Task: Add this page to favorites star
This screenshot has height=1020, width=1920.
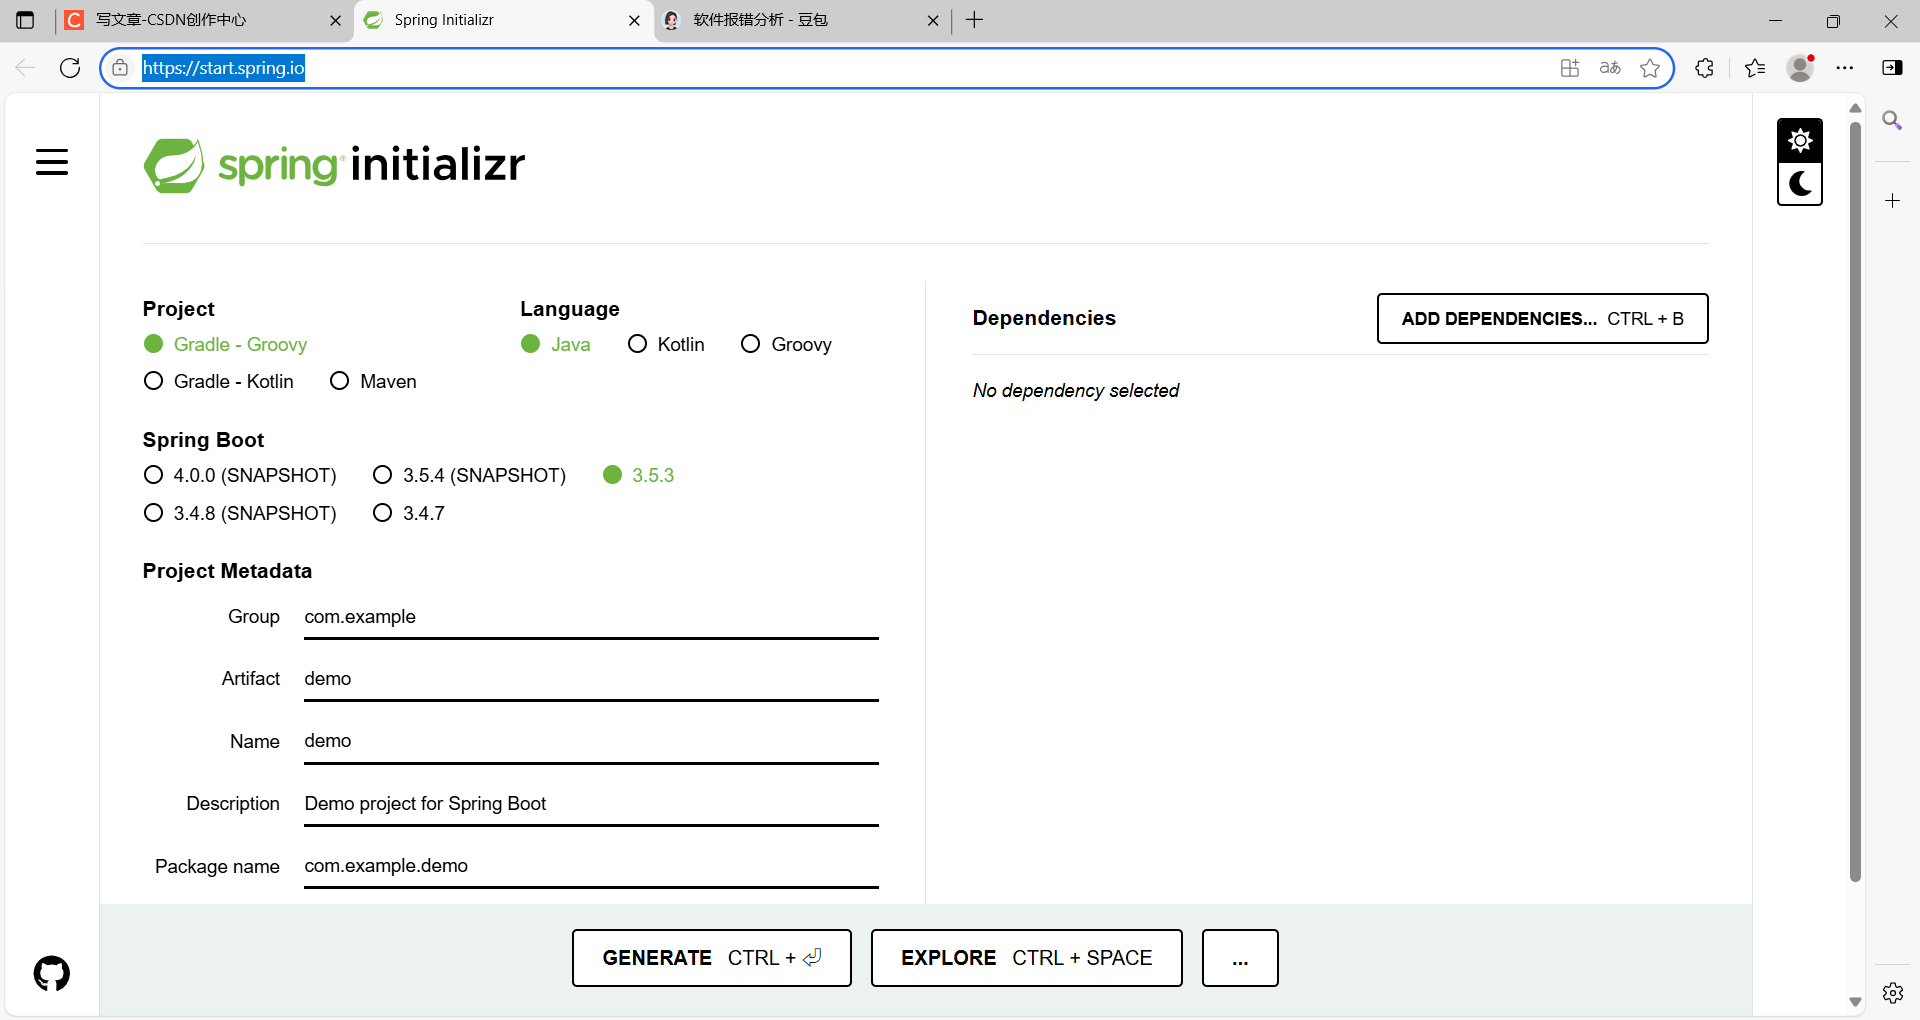Action: (1650, 68)
